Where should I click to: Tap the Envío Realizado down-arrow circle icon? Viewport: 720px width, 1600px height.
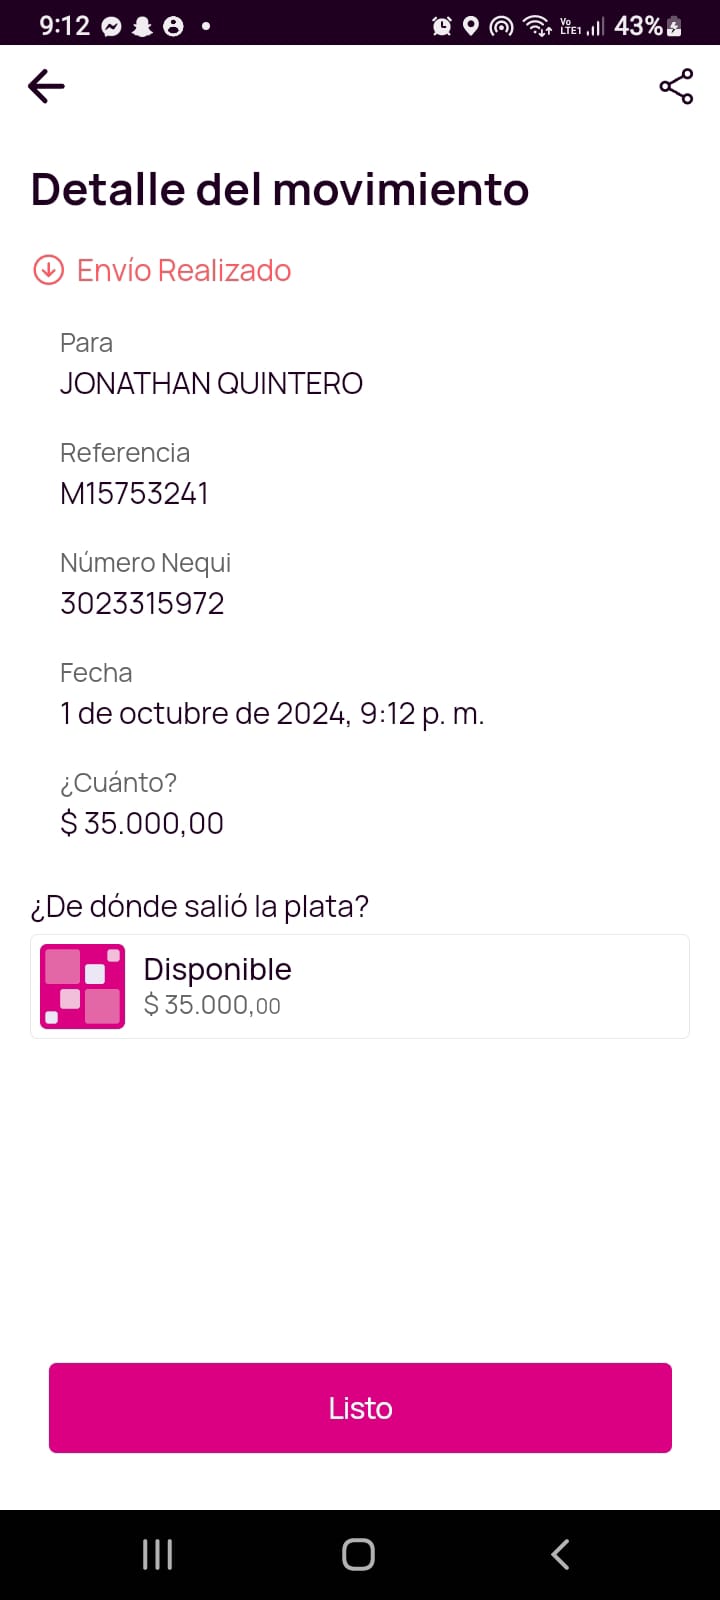click(x=49, y=270)
